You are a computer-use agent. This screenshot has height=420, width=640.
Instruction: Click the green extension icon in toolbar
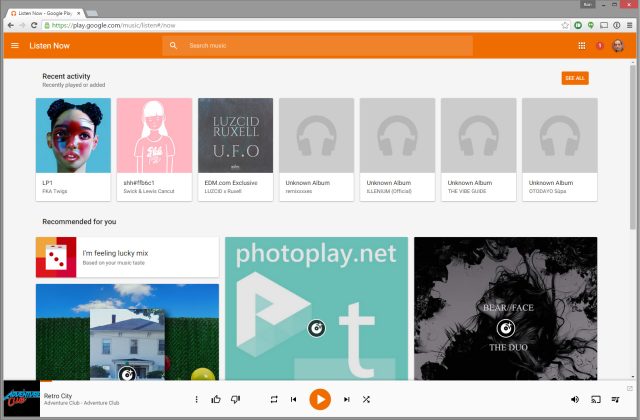pos(578,25)
